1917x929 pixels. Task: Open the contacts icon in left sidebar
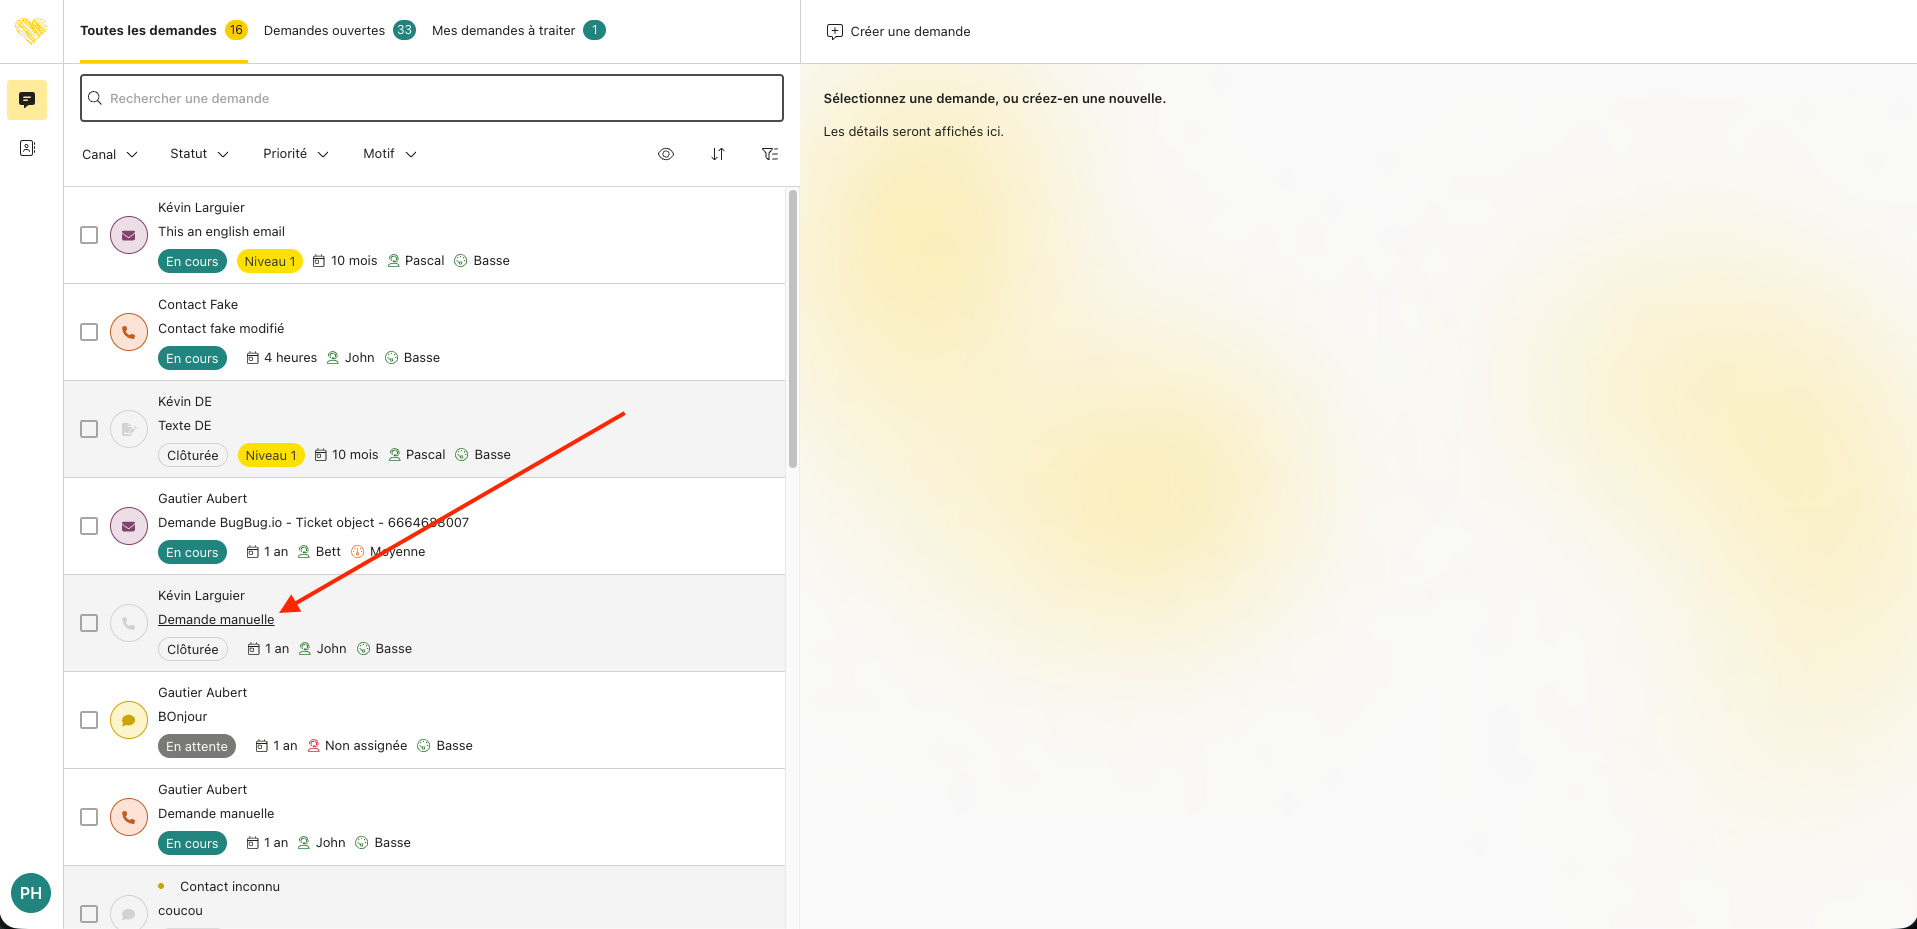point(27,148)
